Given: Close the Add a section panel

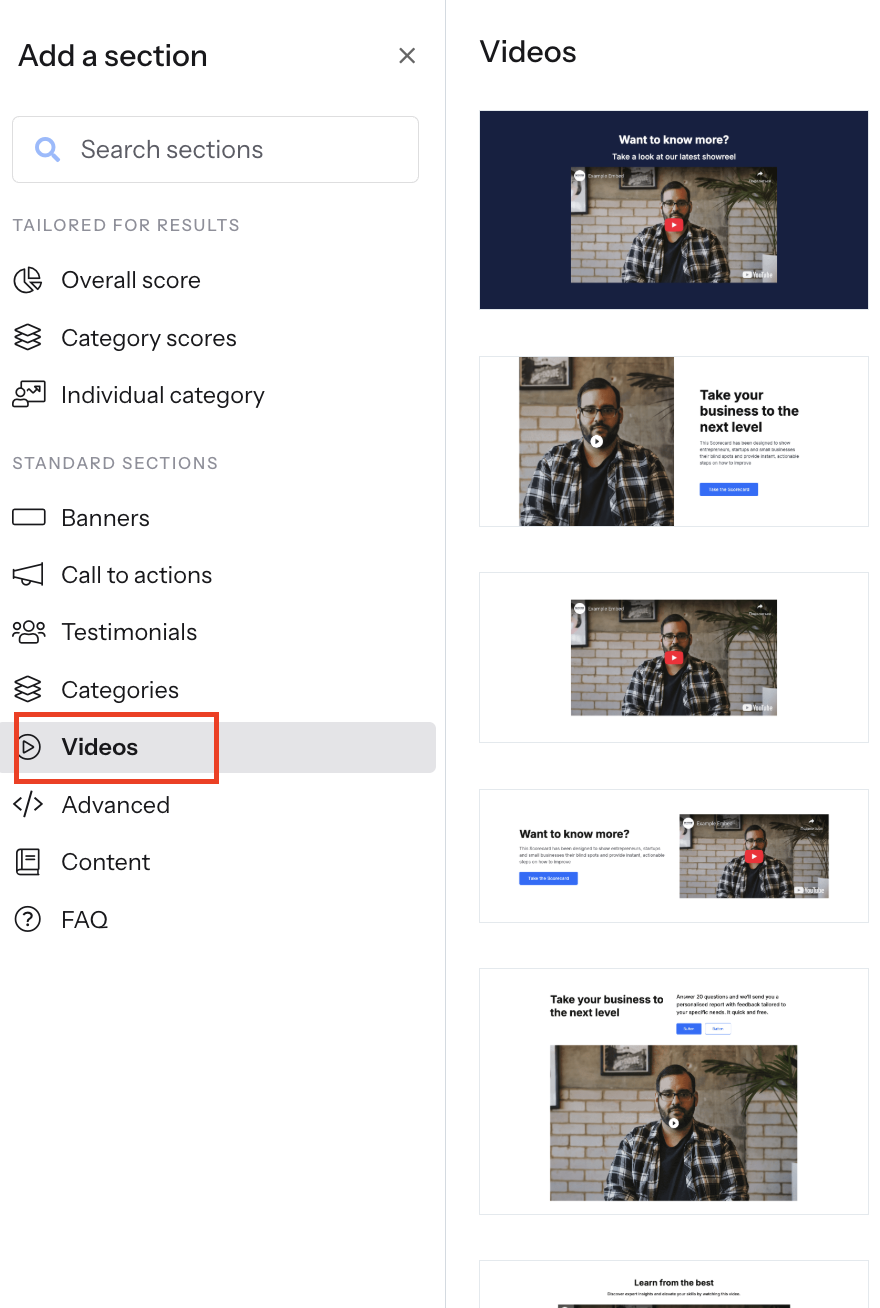Looking at the screenshot, I should [407, 56].
